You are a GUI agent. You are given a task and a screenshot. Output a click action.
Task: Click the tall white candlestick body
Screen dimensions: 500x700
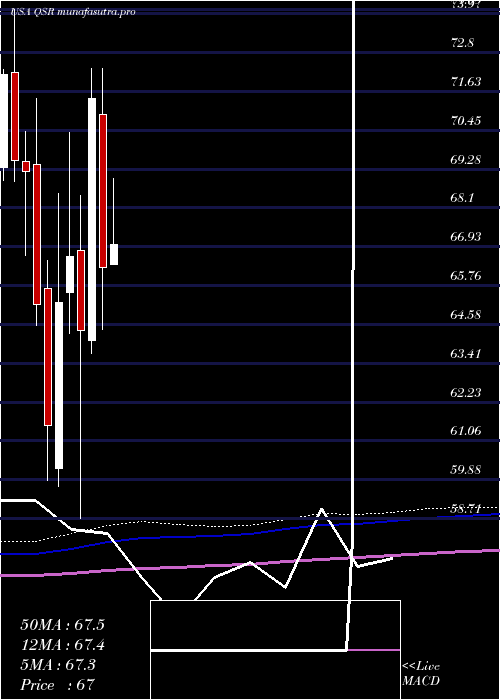92,219
